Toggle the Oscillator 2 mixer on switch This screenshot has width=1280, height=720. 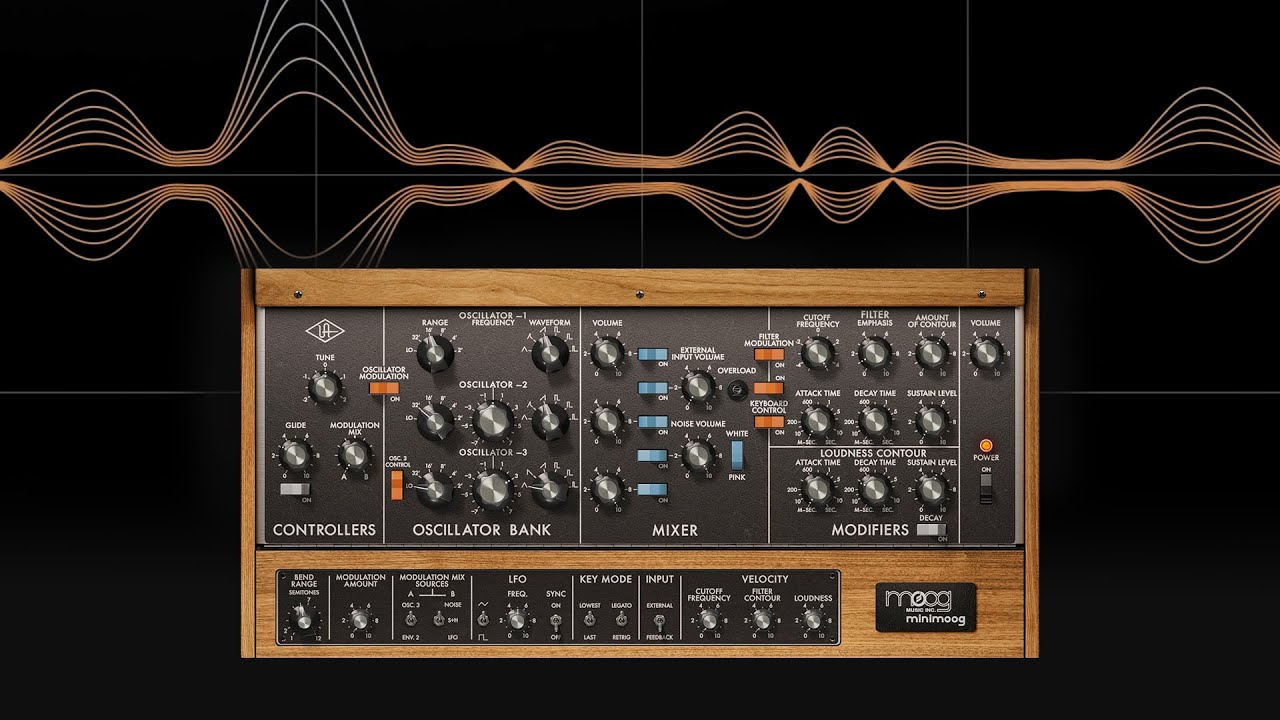[x=653, y=422]
